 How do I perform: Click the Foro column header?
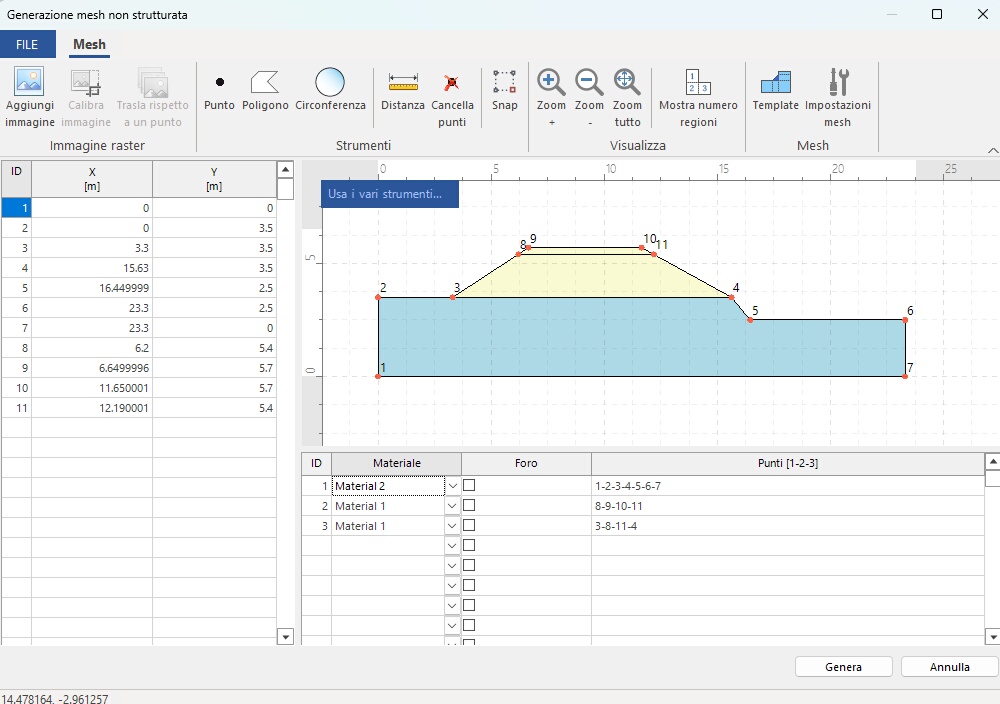click(x=526, y=464)
